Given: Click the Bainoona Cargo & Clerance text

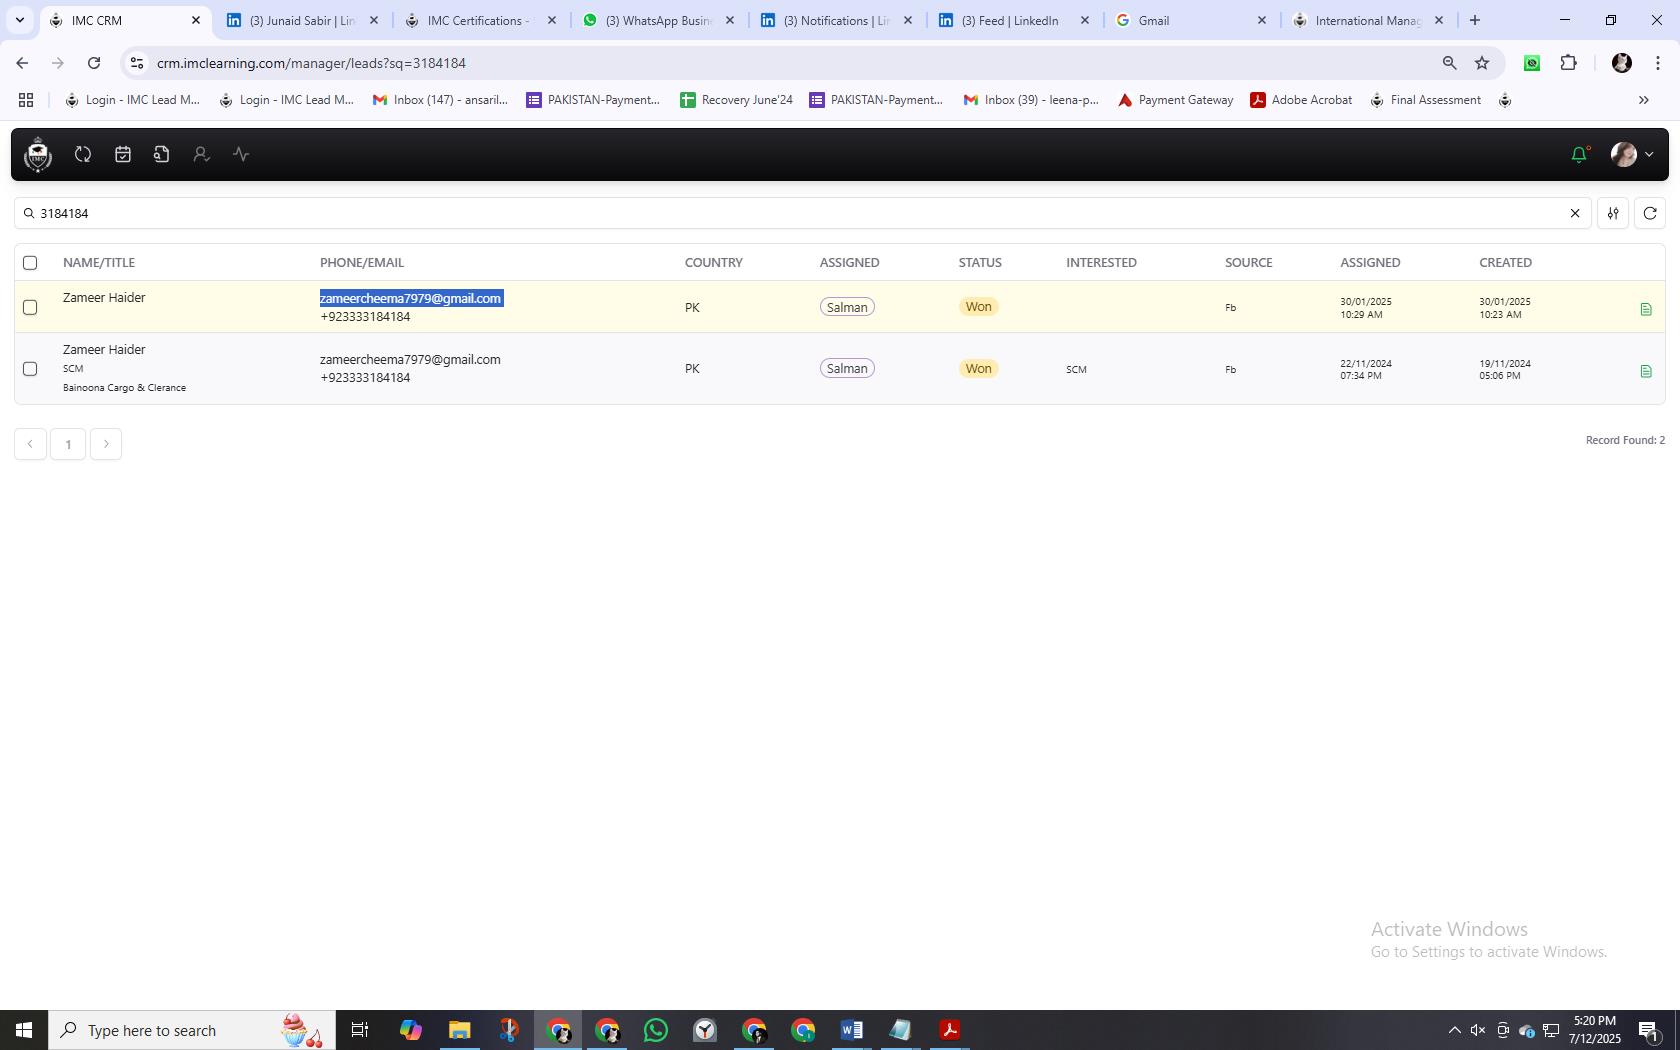Looking at the screenshot, I should [x=124, y=388].
